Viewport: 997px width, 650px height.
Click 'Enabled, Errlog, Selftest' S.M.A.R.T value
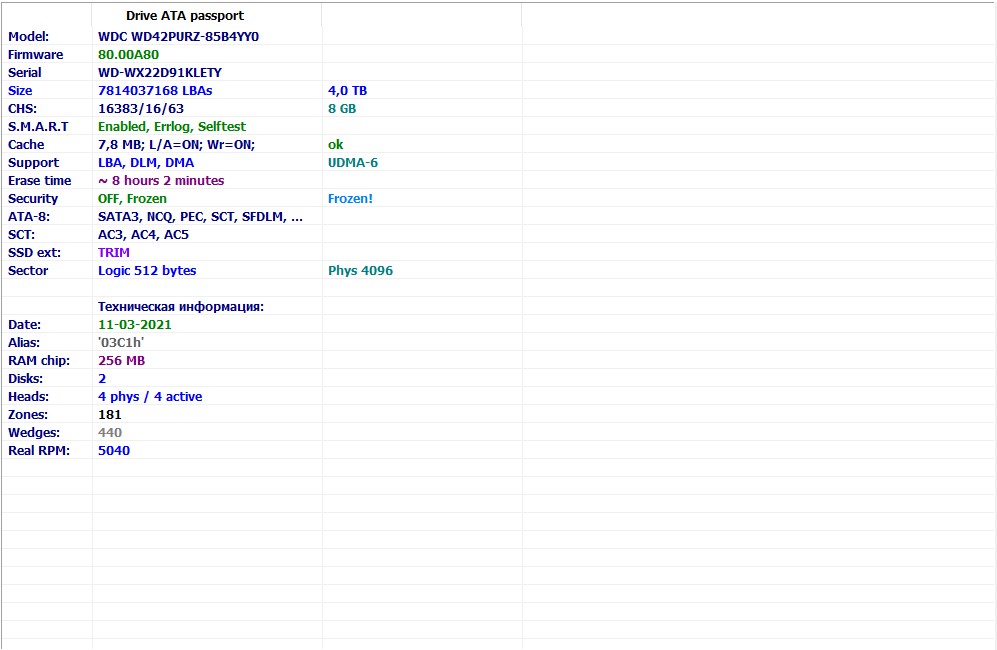point(172,127)
